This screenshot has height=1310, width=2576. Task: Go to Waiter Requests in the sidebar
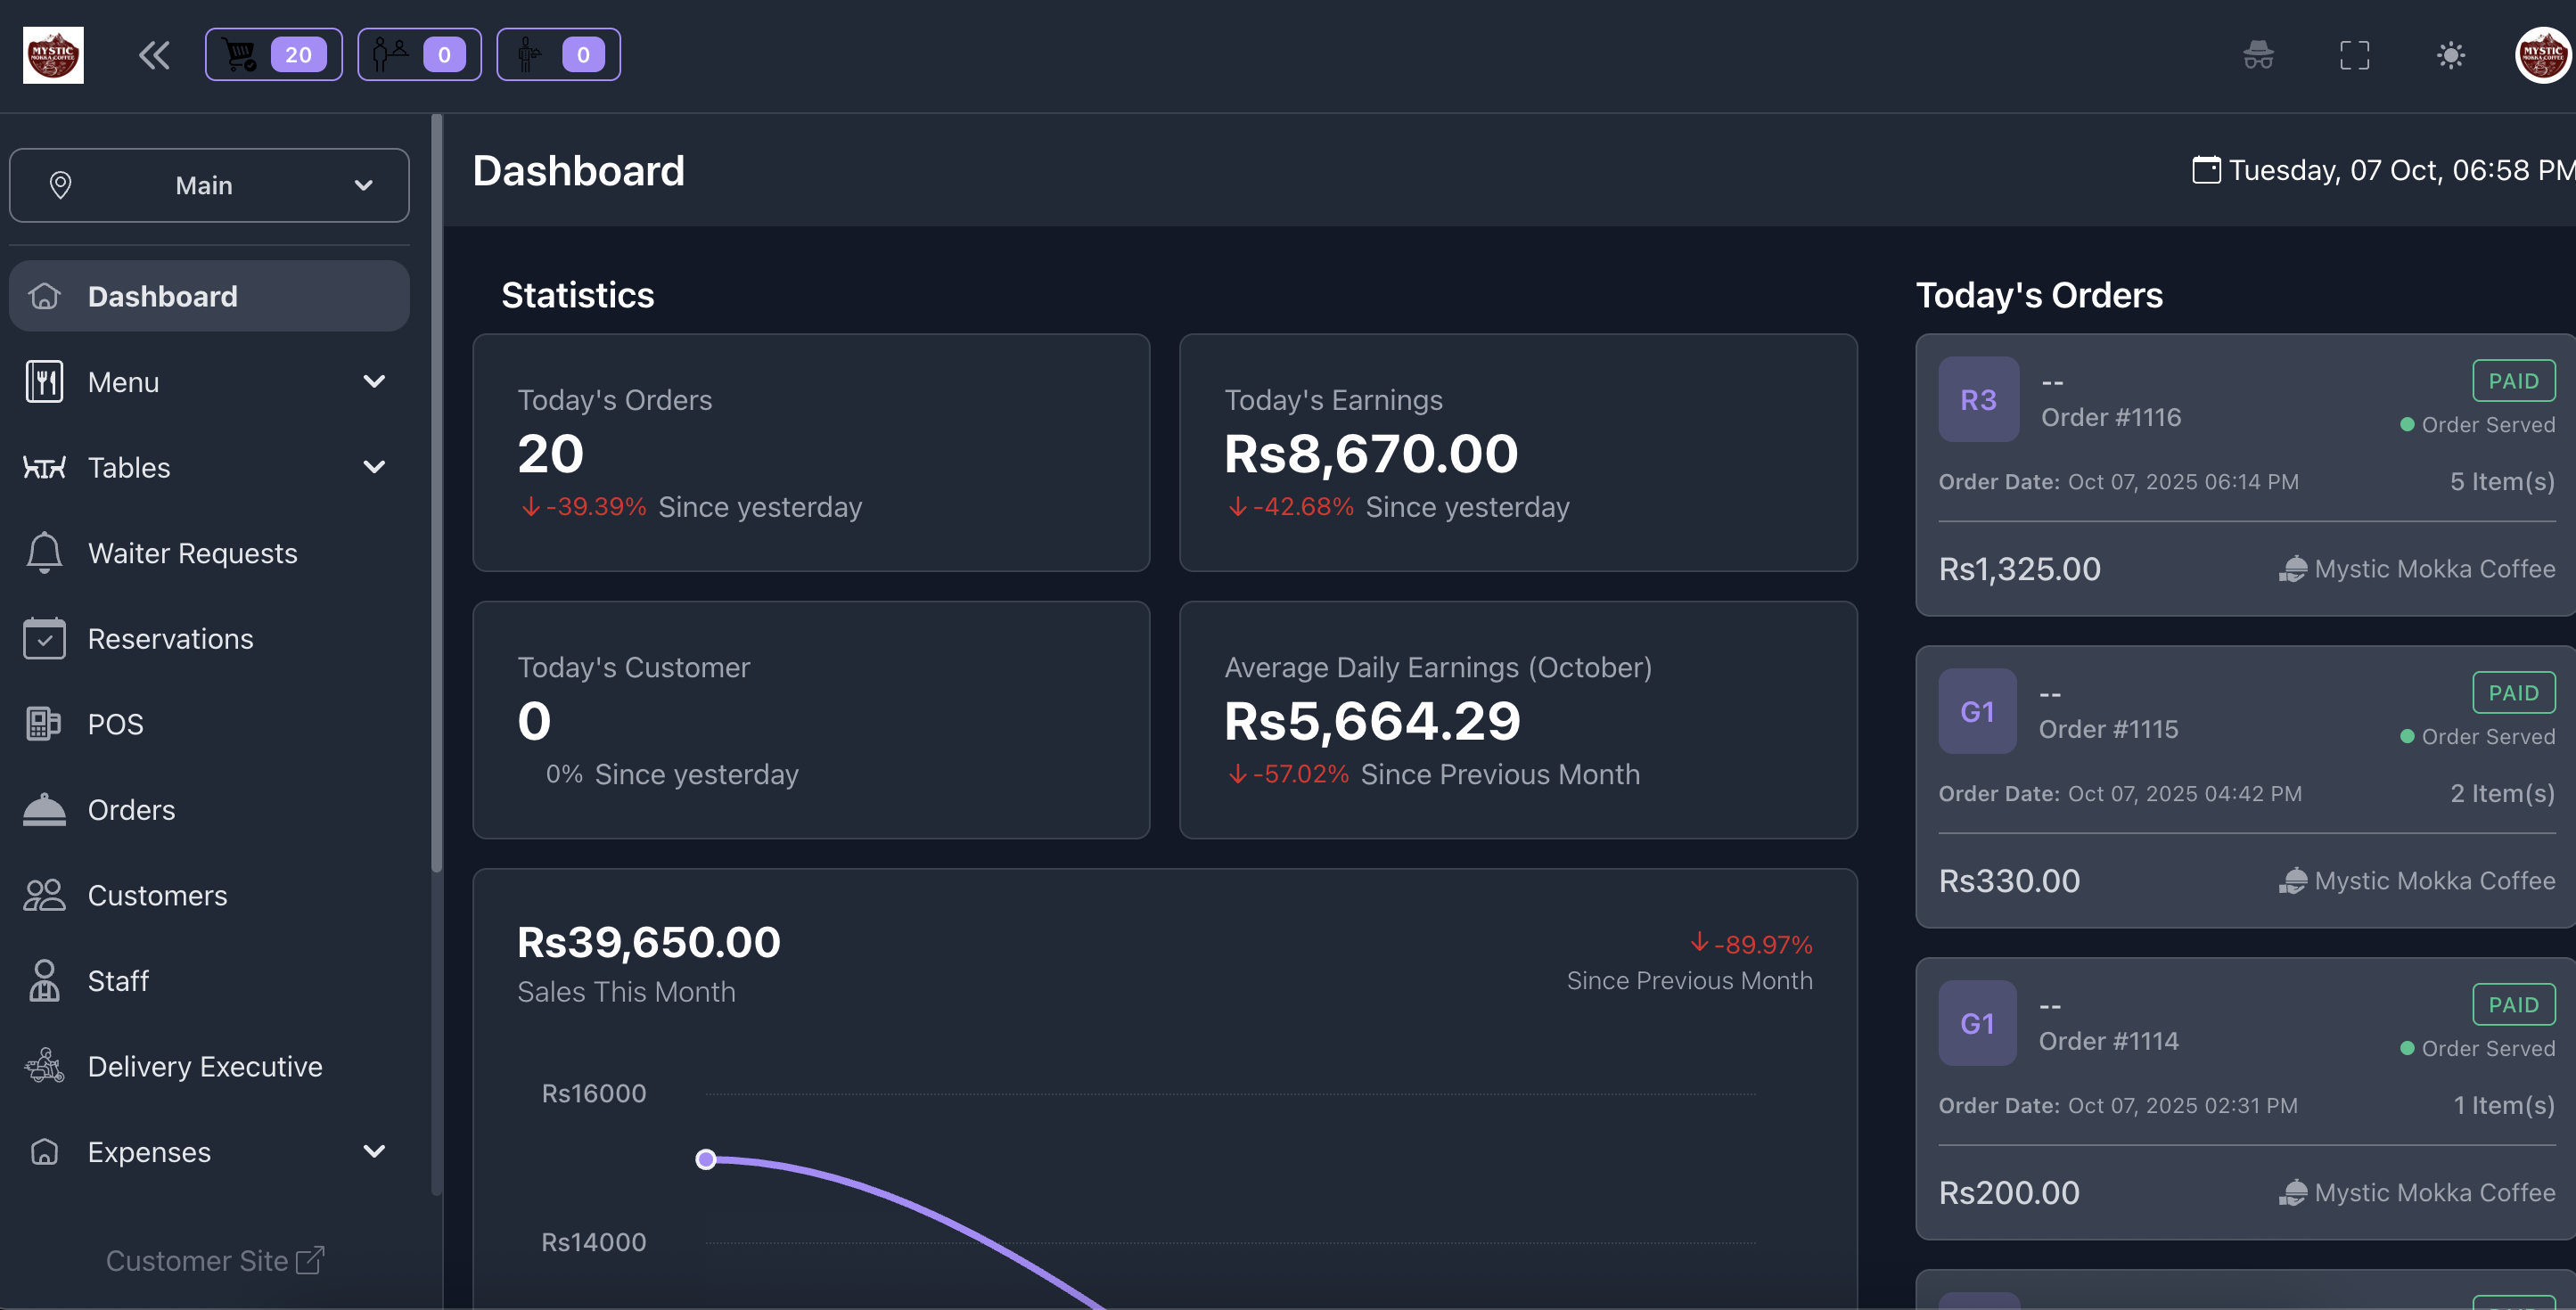(192, 553)
